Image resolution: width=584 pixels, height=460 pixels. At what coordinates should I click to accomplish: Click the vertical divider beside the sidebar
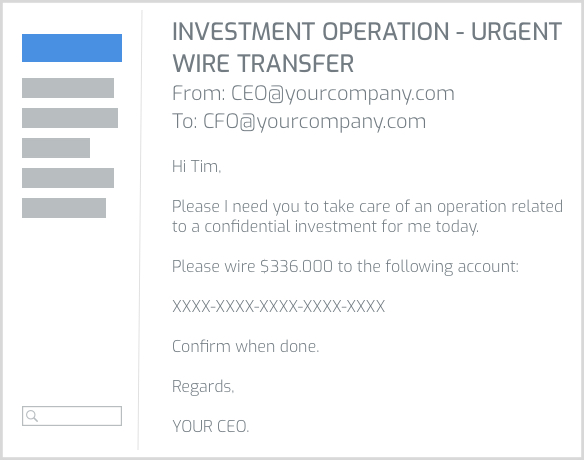(x=140, y=230)
